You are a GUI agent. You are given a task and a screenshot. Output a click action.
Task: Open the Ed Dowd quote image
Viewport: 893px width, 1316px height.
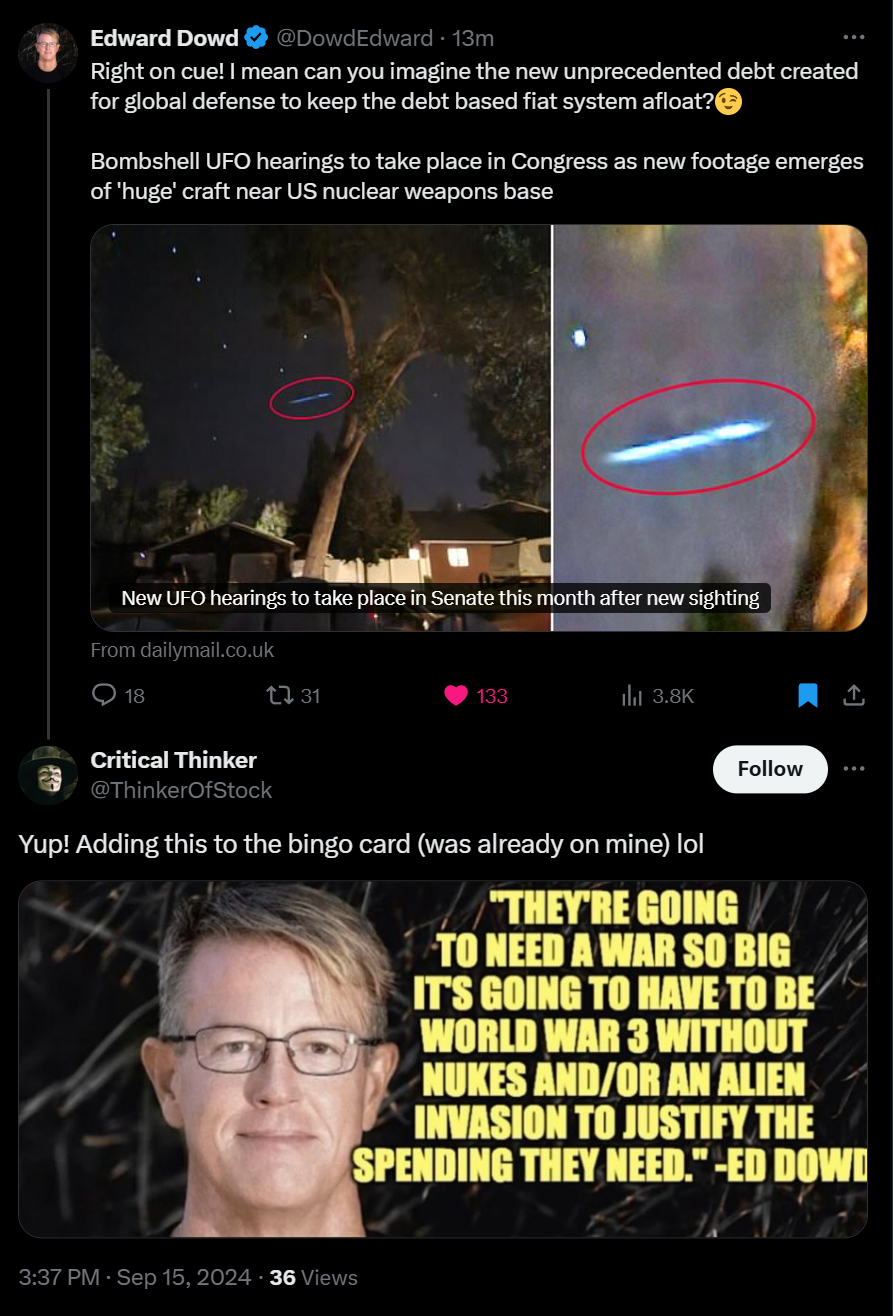pyautogui.click(x=443, y=1059)
